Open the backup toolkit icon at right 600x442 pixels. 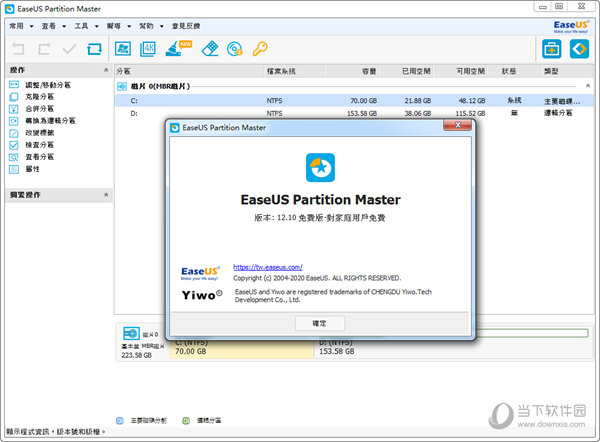coord(551,49)
